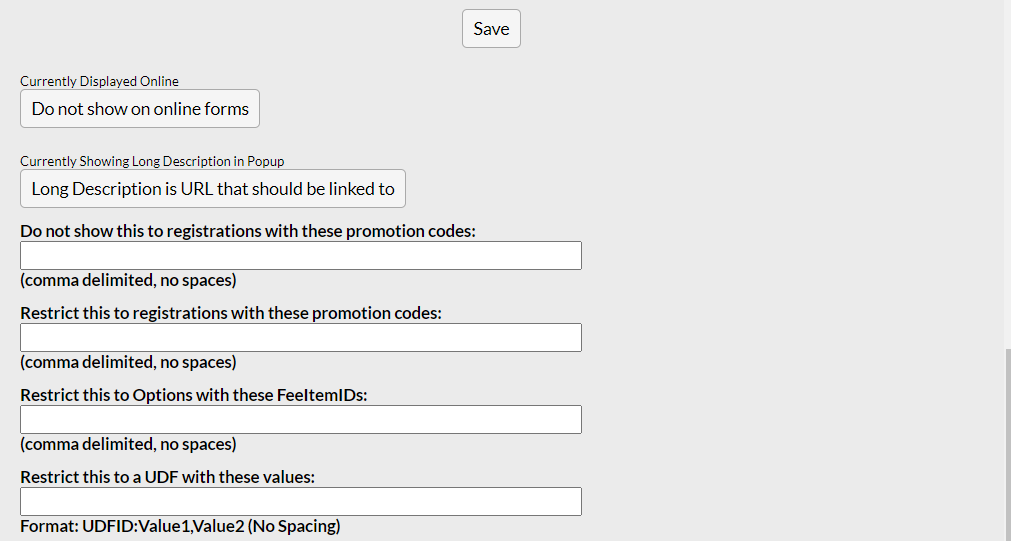Click 'Restrict this to registrations with these promotion codes' label
The height and width of the screenshot is (541, 1011).
click(x=230, y=313)
